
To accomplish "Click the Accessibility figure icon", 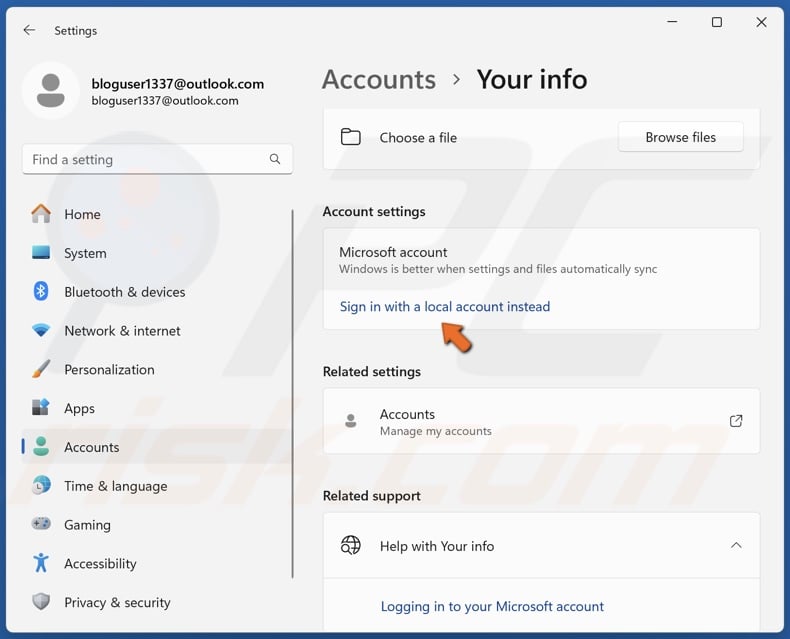I will click(41, 563).
